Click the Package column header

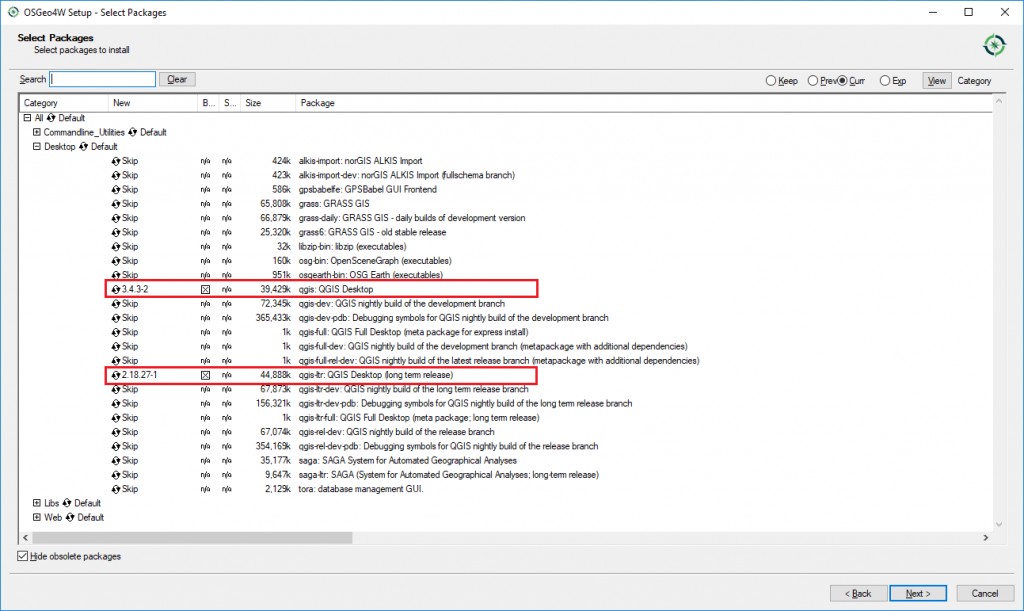click(x=644, y=103)
